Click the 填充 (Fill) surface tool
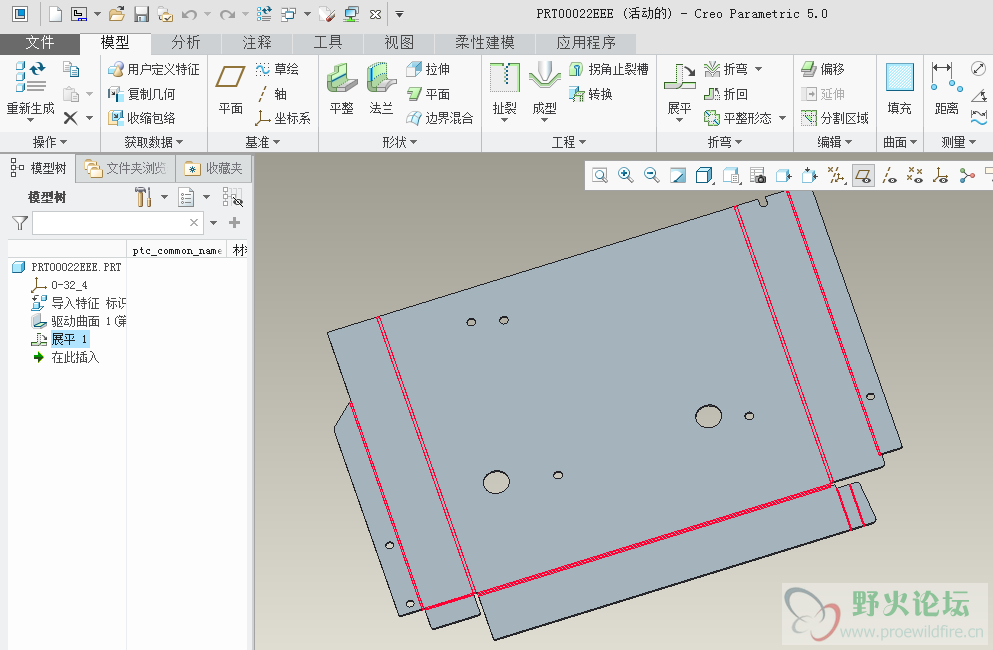This screenshot has width=993, height=650. point(899,88)
